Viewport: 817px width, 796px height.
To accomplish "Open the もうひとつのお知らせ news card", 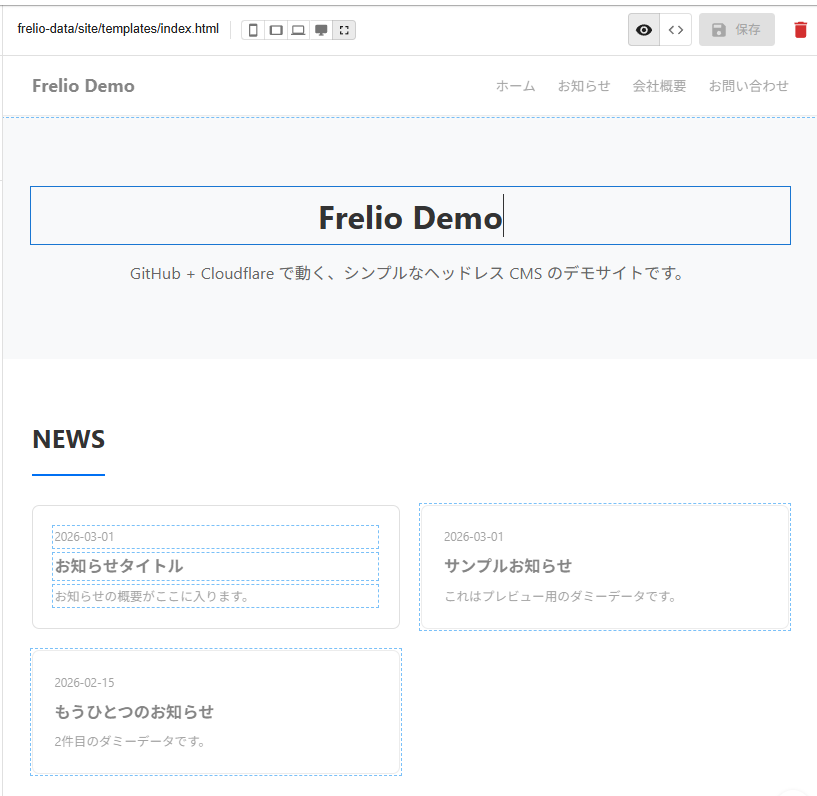I will (x=216, y=712).
